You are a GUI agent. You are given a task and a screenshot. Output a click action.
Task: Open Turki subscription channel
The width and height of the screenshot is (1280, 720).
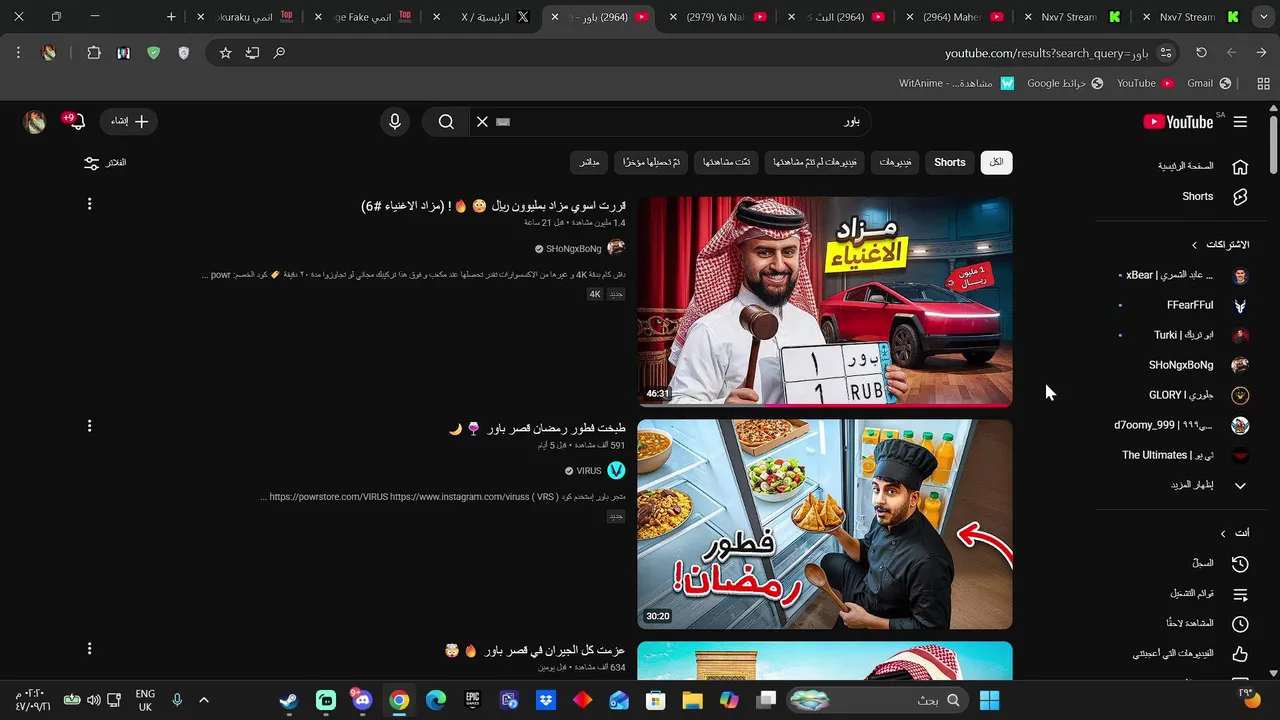tap(1184, 336)
